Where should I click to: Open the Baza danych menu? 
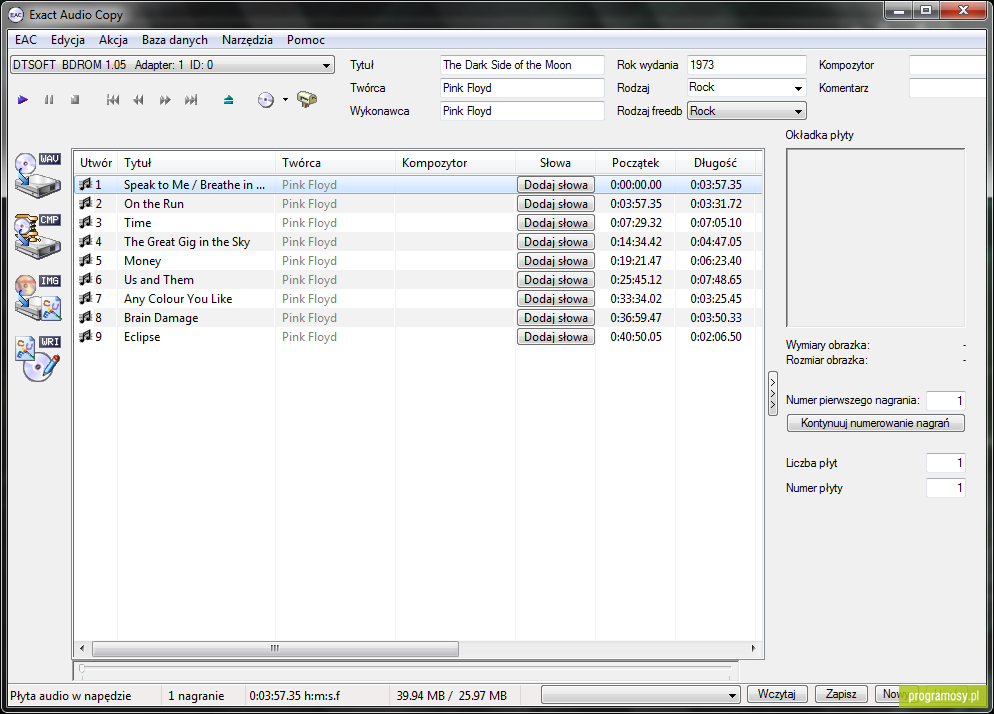click(x=175, y=39)
